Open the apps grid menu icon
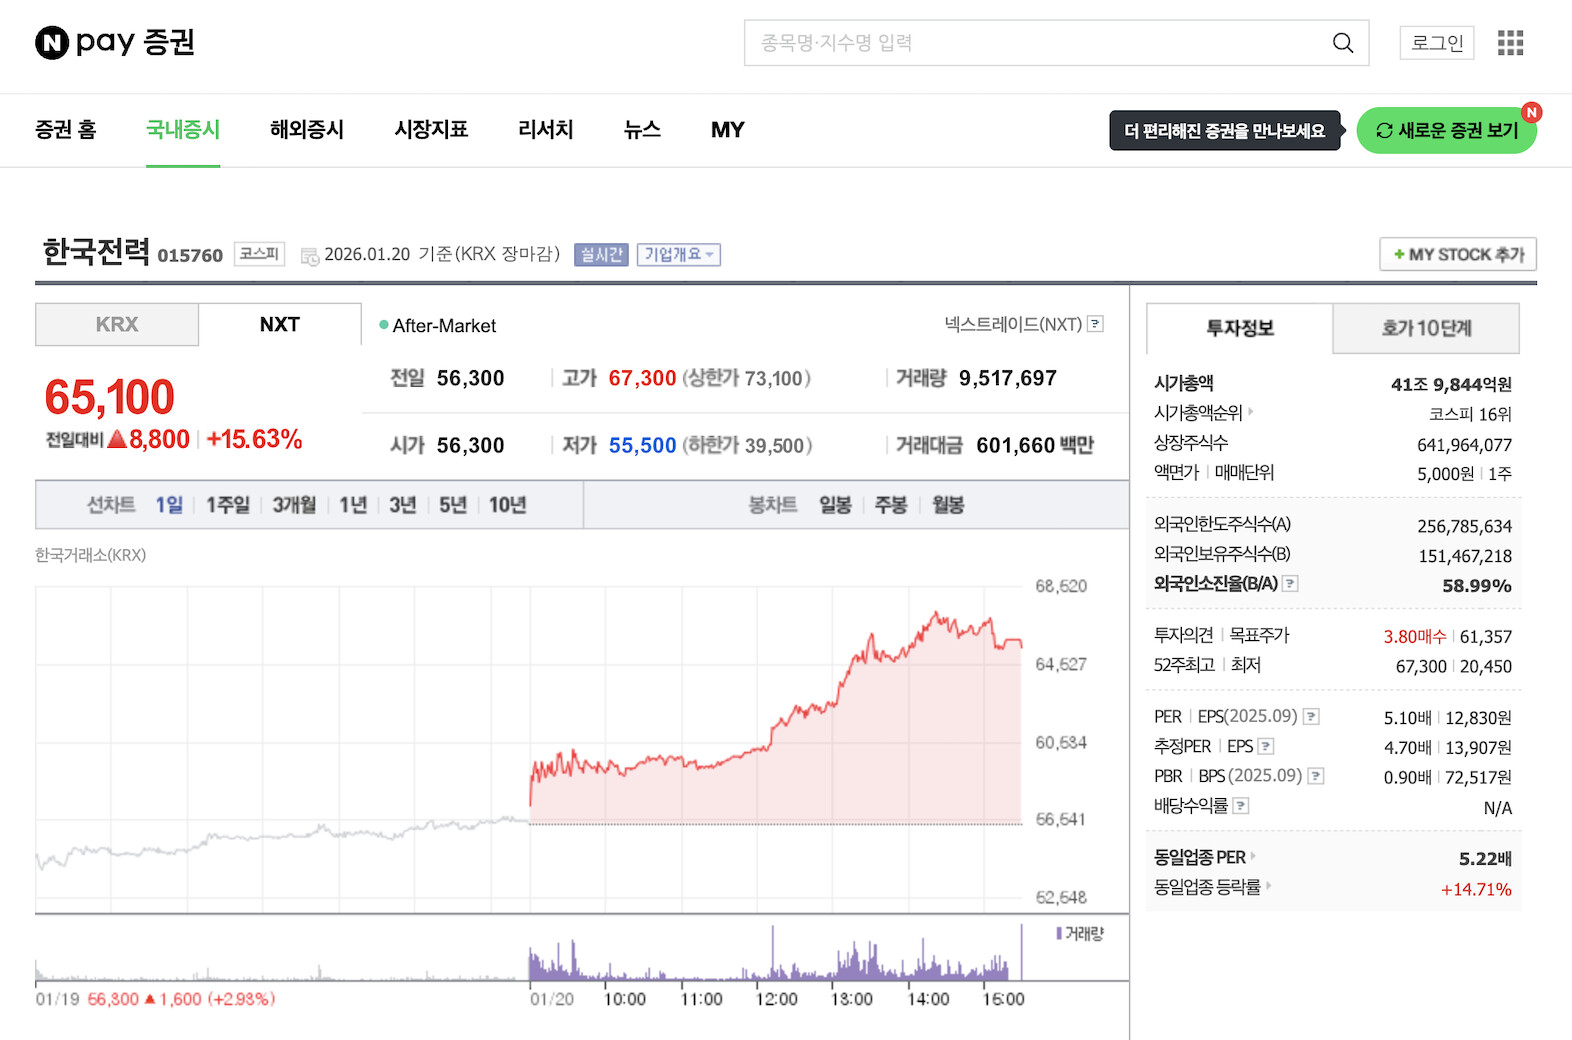This screenshot has width=1572, height=1040. pyautogui.click(x=1510, y=43)
